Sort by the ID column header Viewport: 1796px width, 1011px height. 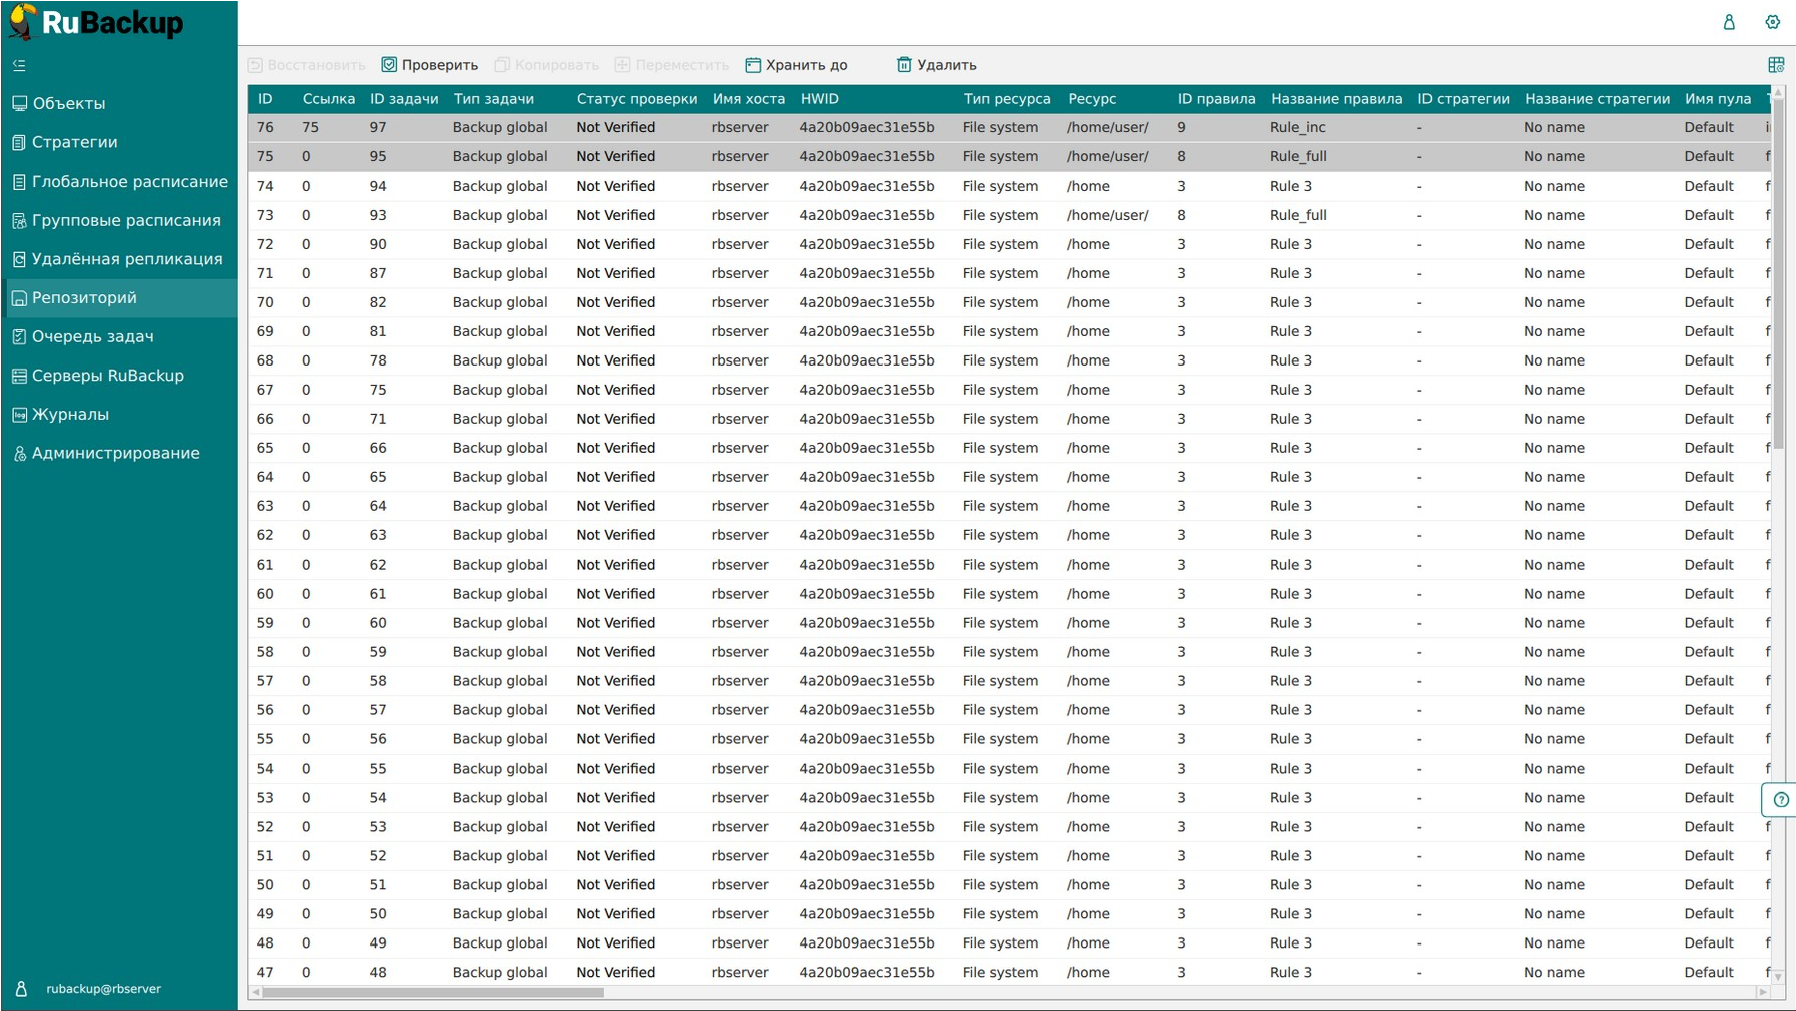266,99
